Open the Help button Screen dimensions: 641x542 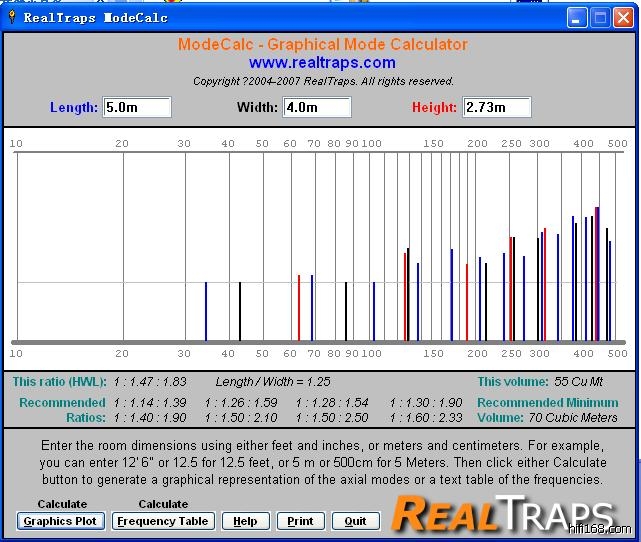pos(245,521)
